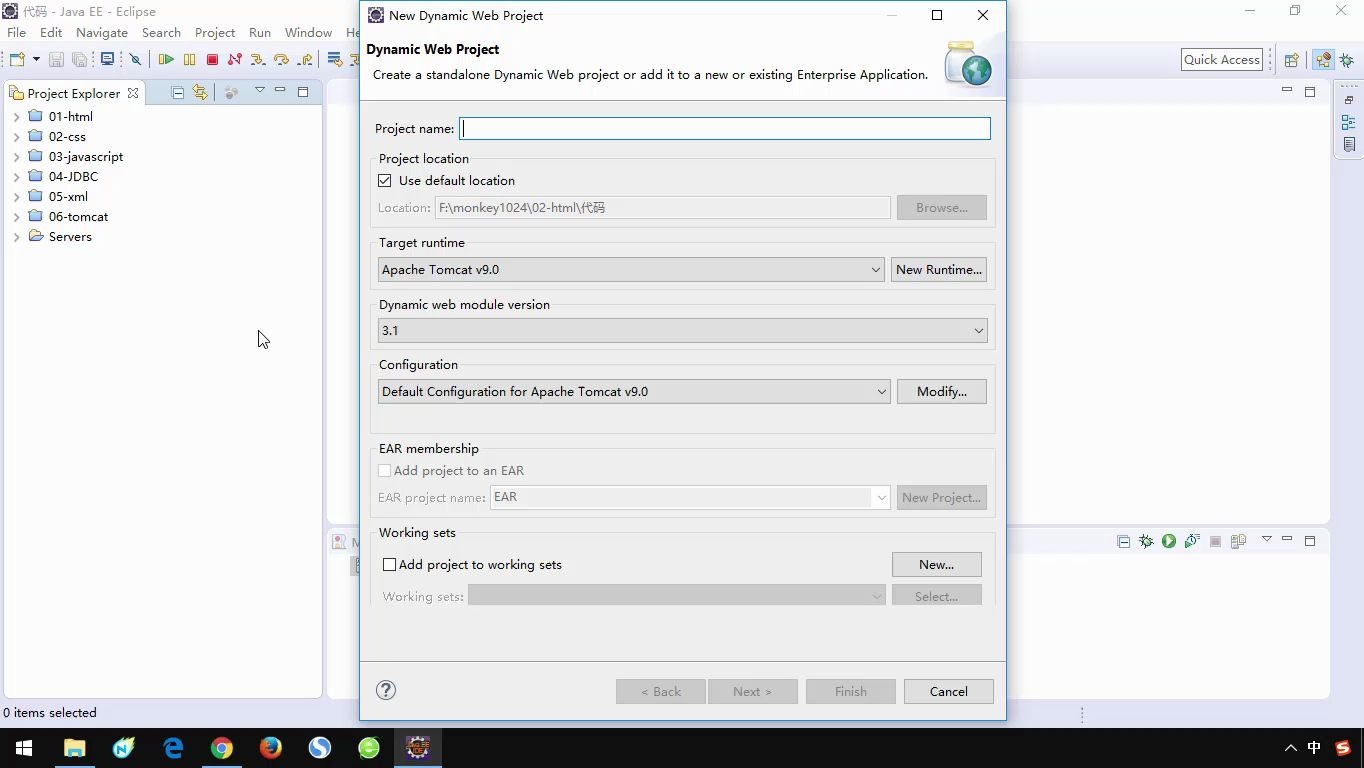Uncheck Use default location checkbox
Screen dimensions: 1364x768
pos(385,181)
